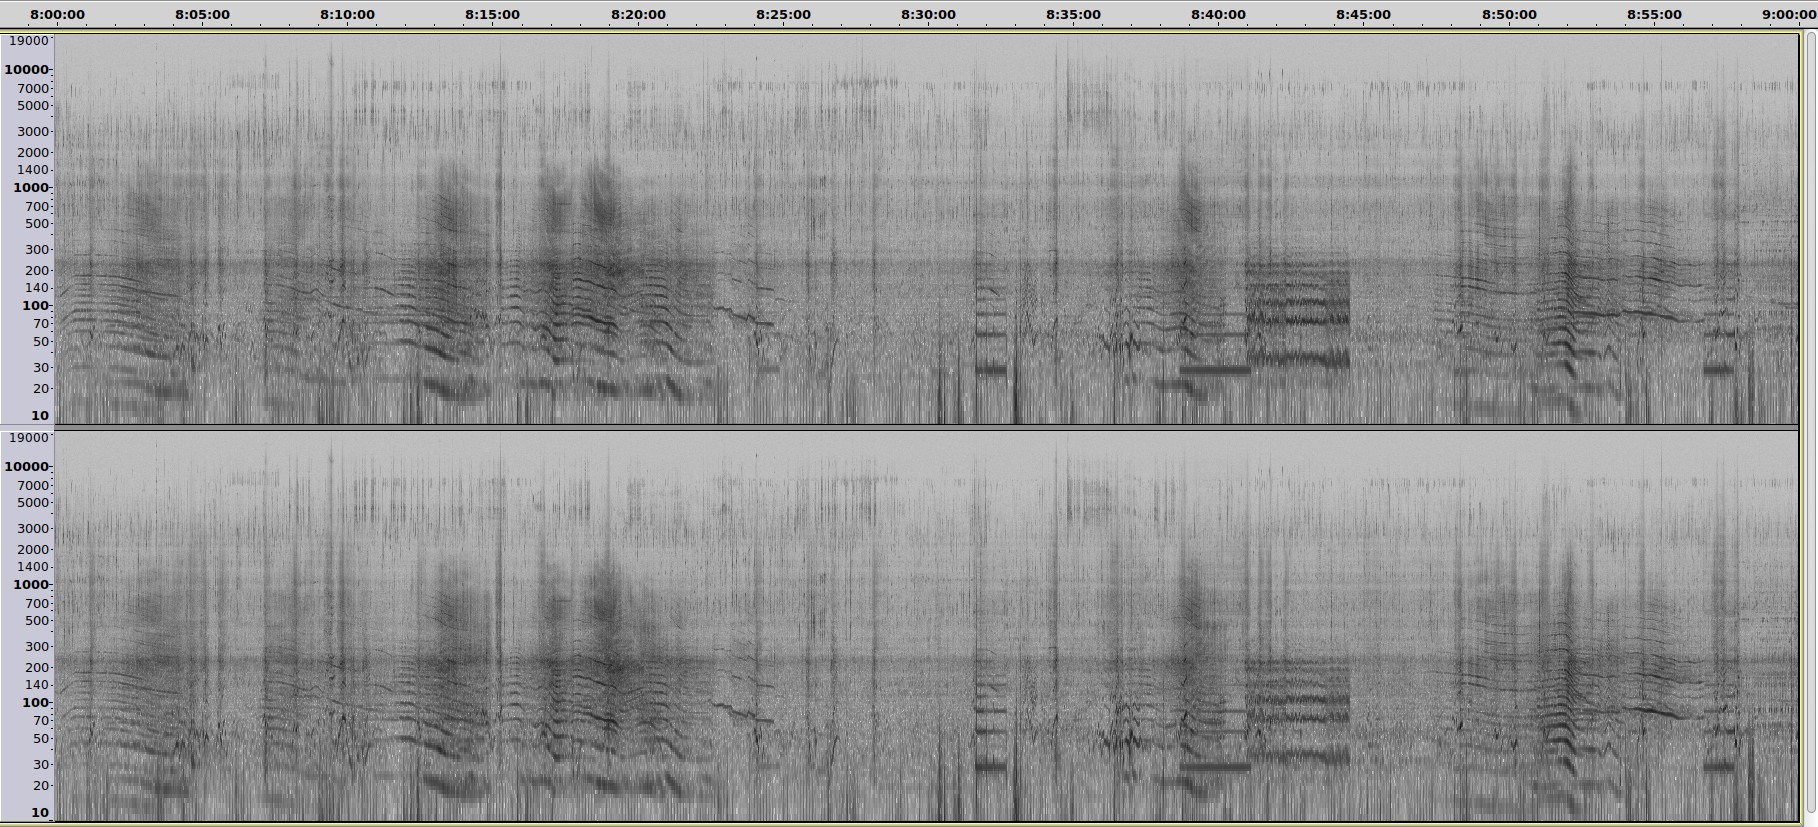This screenshot has height=827, width=1818.
Task: Select the 8:30:00 position on the time ruler
Action: 928,15
